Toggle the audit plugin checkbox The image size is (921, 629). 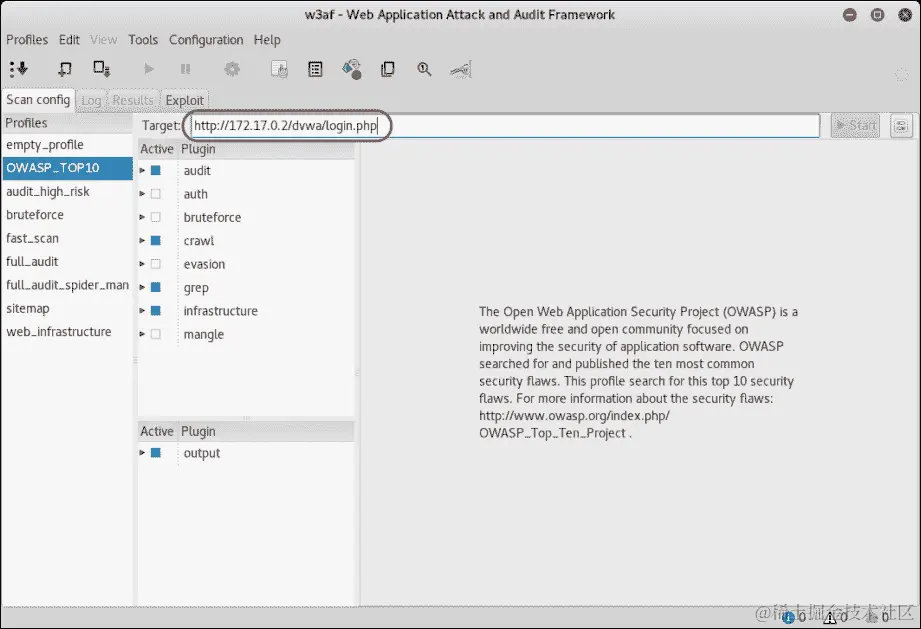[156, 170]
